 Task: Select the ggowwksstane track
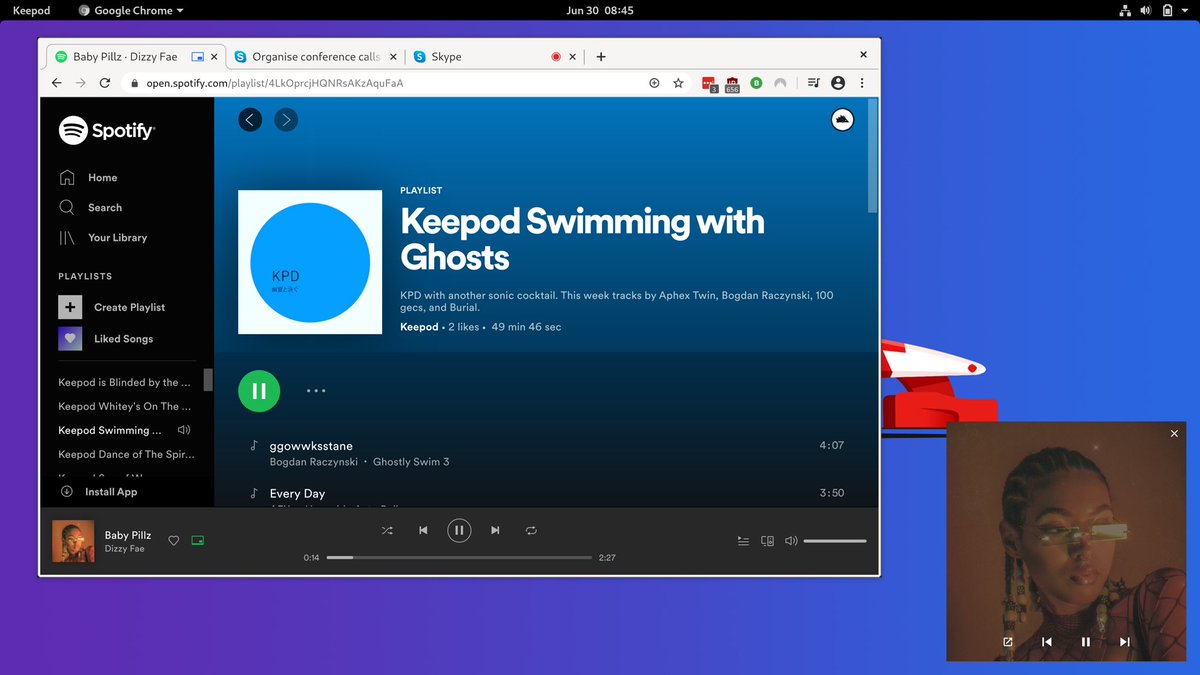[x=311, y=446]
